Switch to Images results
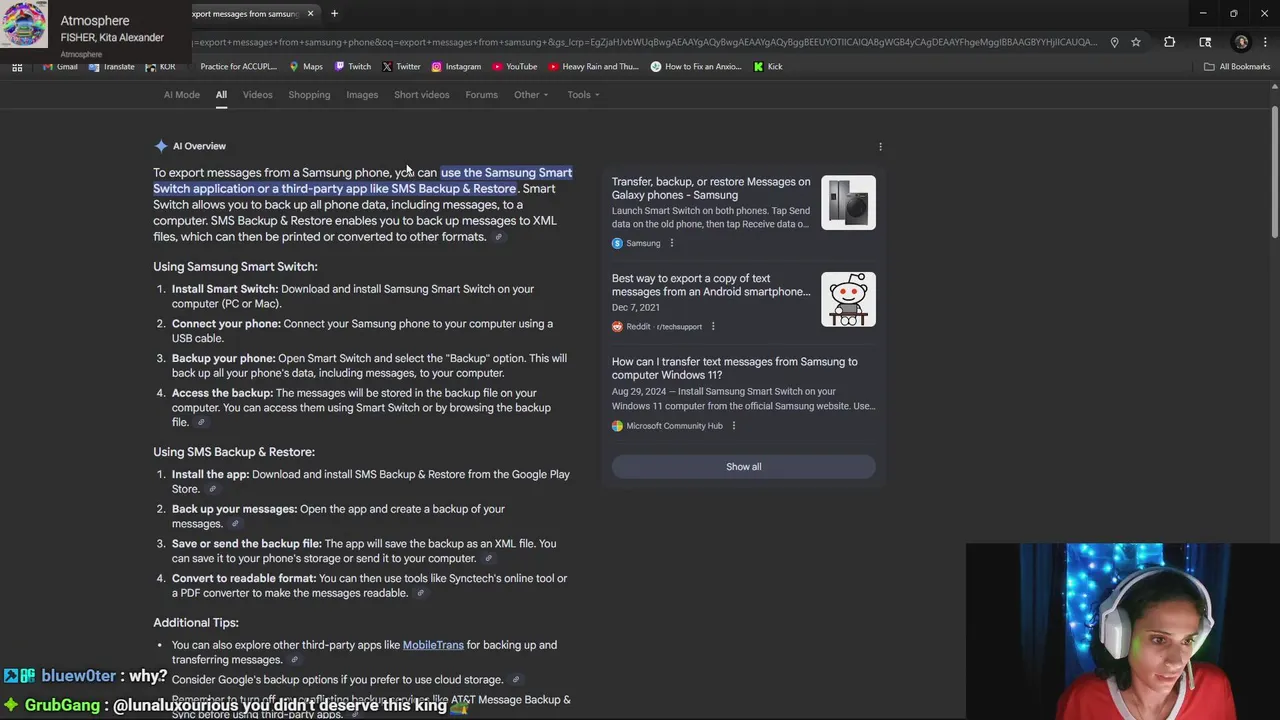 [362, 95]
